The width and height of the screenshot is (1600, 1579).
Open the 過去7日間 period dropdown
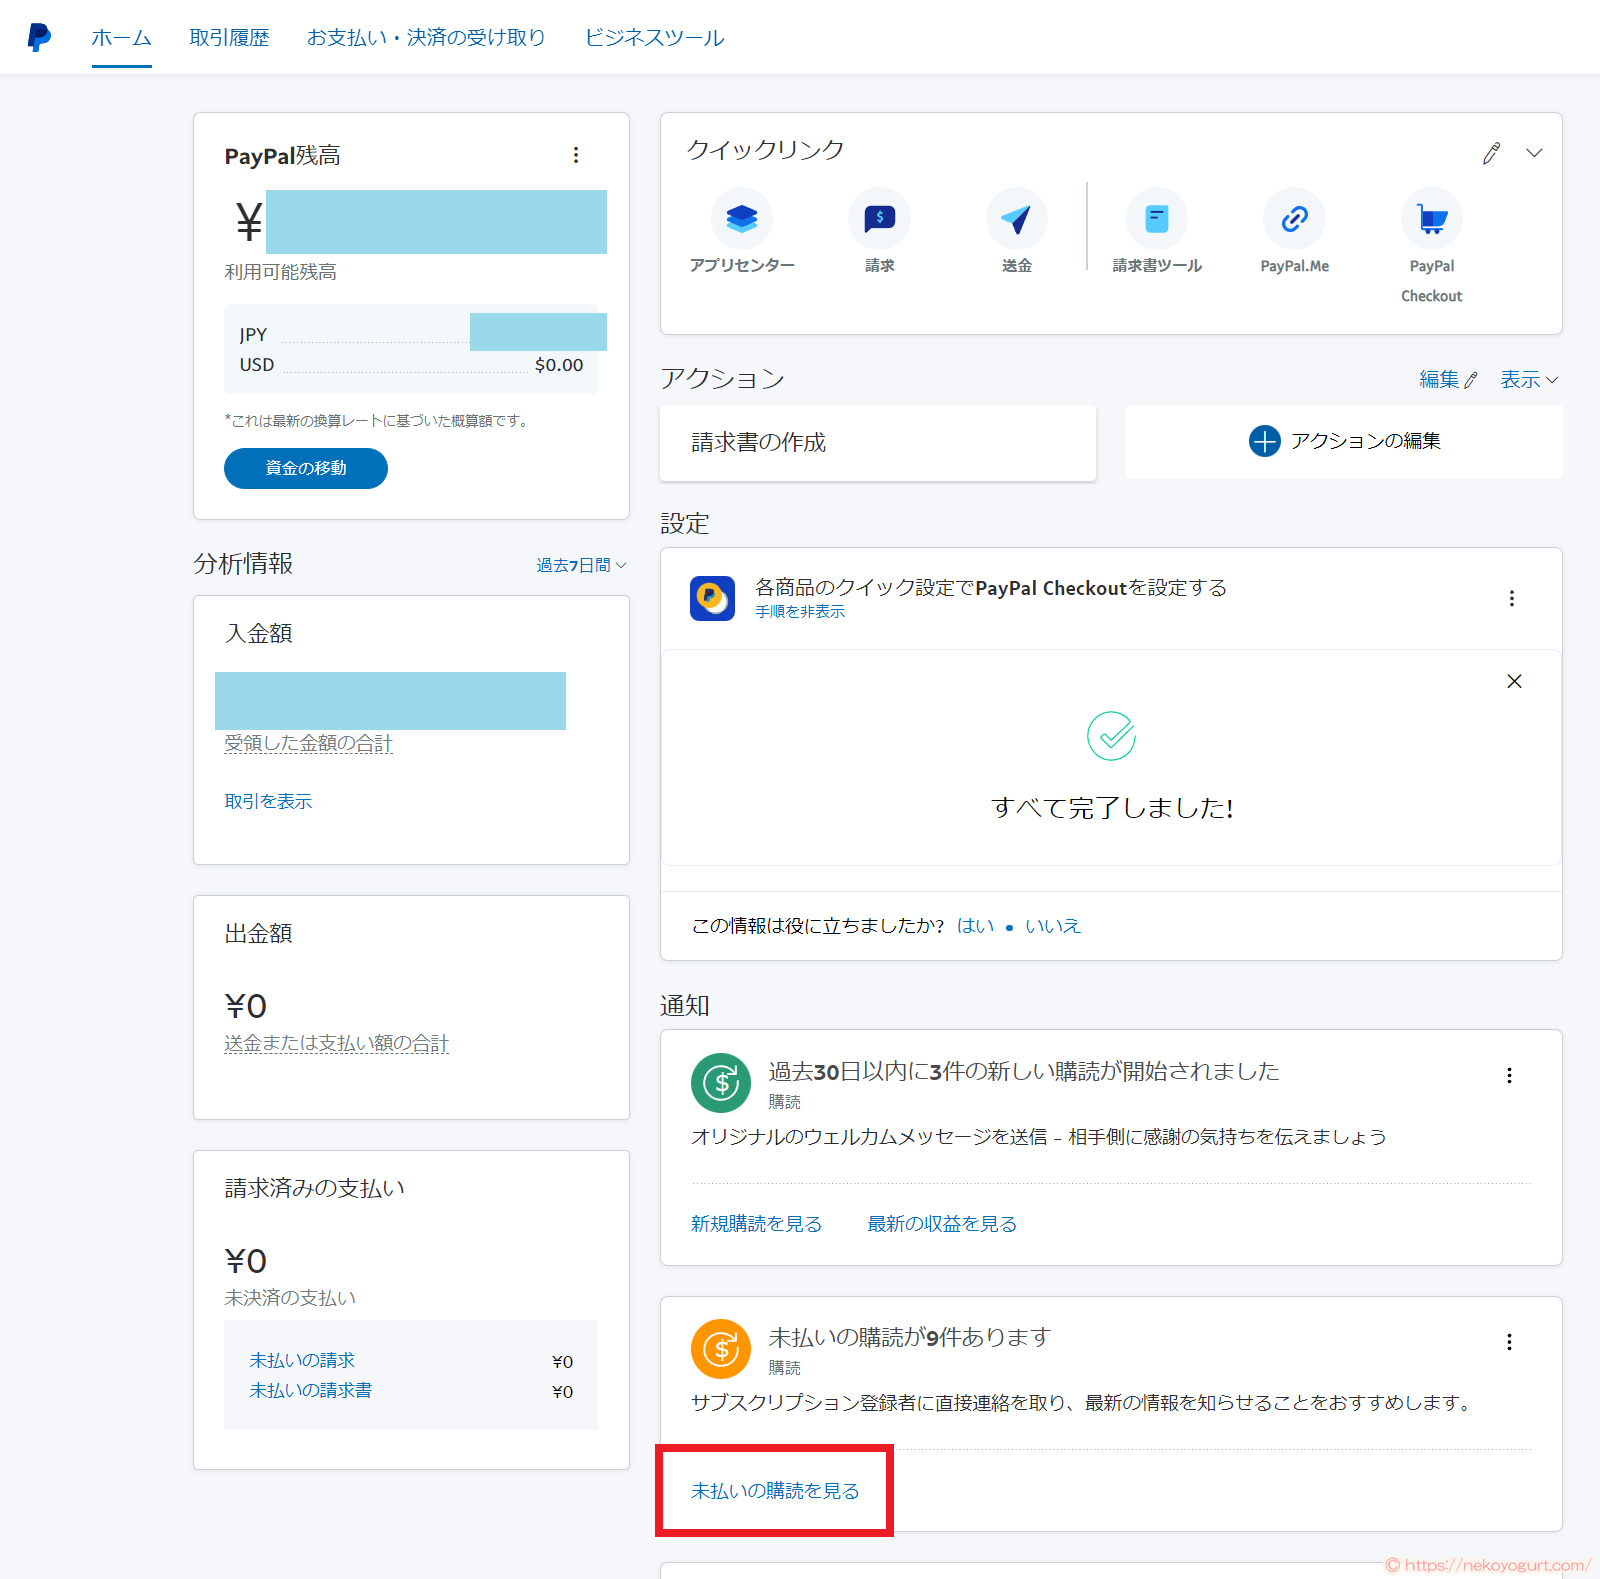[x=580, y=564]
